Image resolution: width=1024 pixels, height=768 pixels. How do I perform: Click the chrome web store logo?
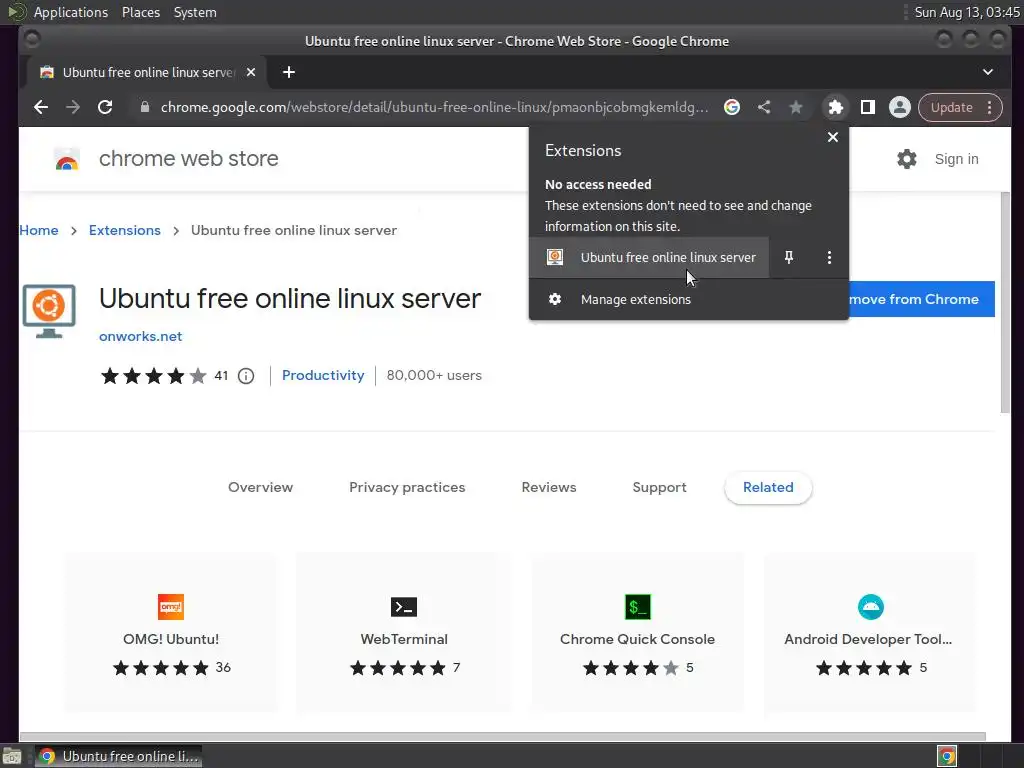[x=67, y=159]
